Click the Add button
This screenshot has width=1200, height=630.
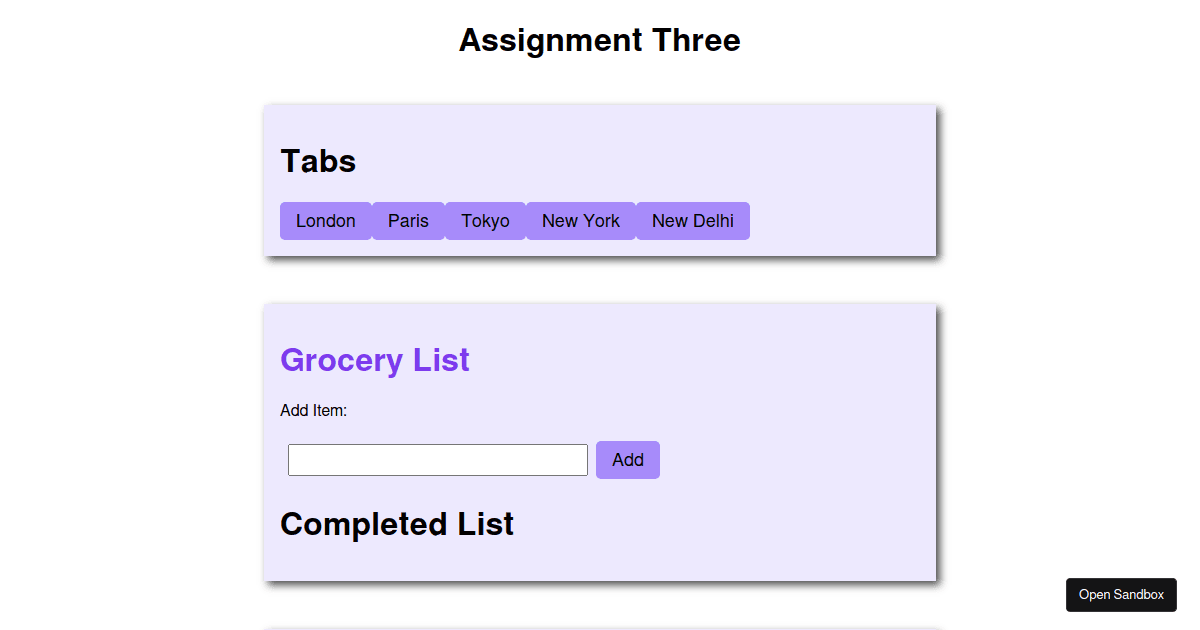tap(627, 459)
